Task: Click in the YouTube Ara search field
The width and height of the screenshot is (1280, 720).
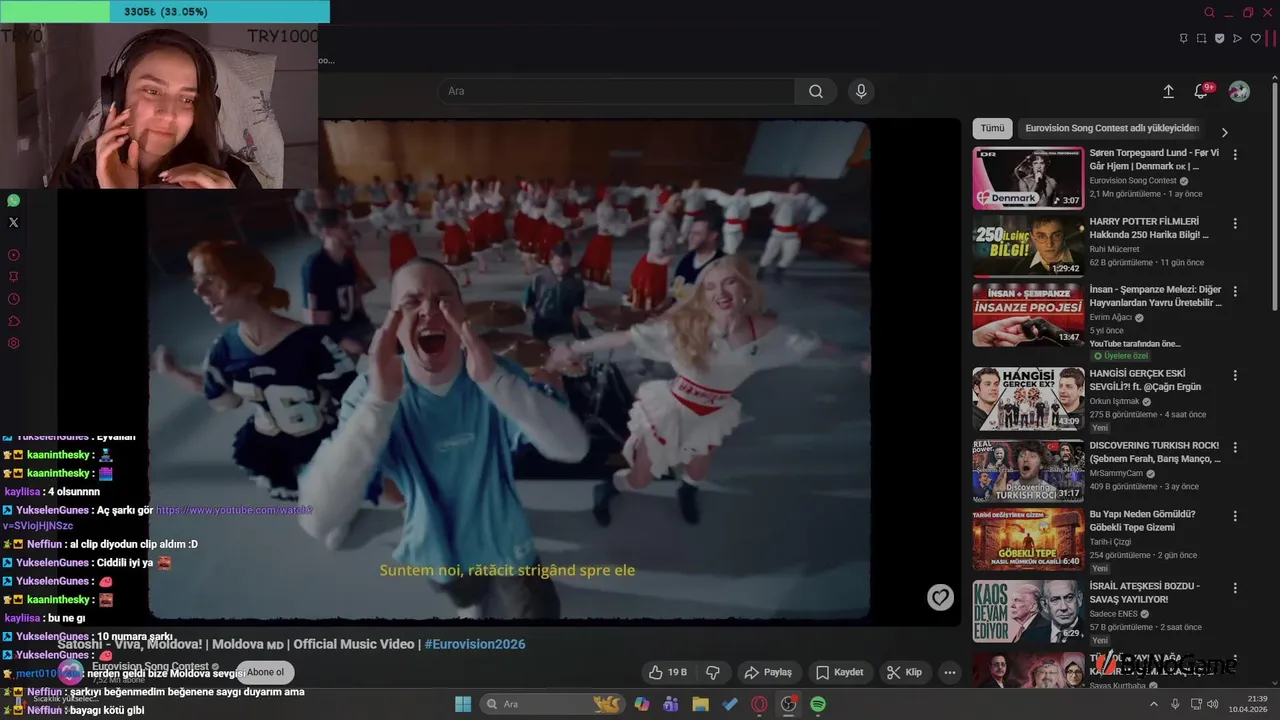Action: [x=616, y=91]
